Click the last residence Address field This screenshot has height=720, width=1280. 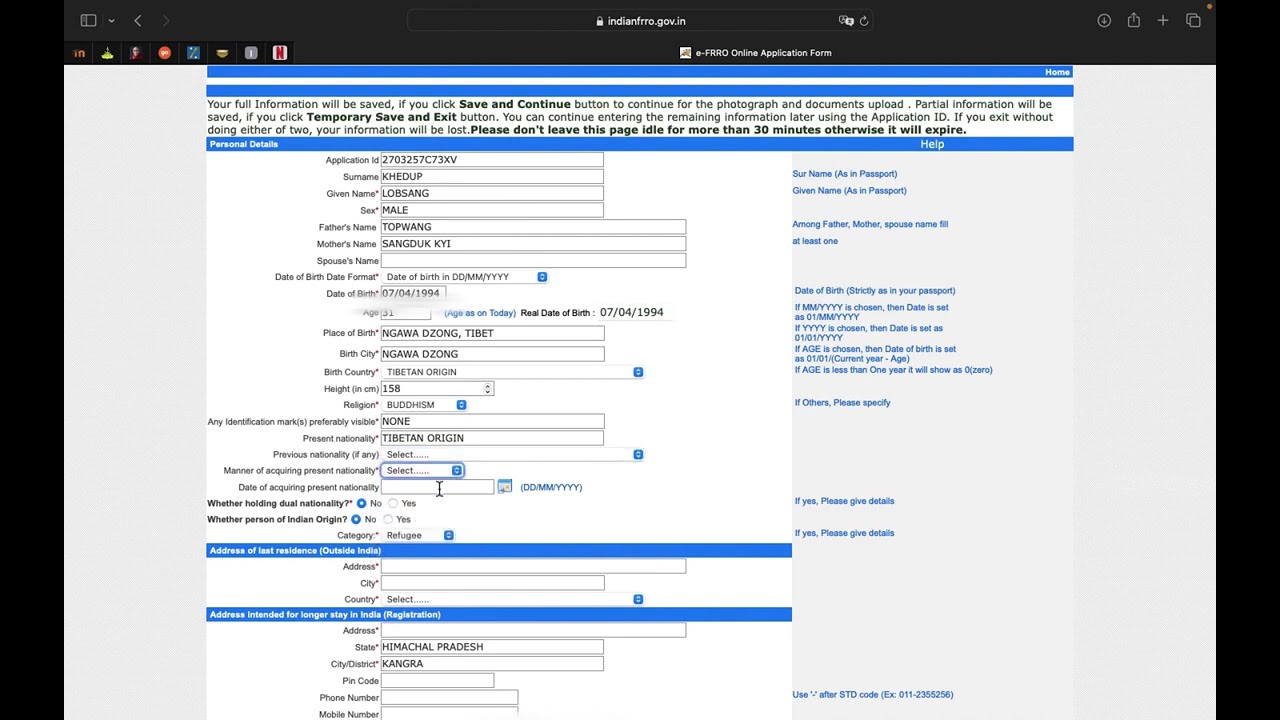click(x=533, y=566)
